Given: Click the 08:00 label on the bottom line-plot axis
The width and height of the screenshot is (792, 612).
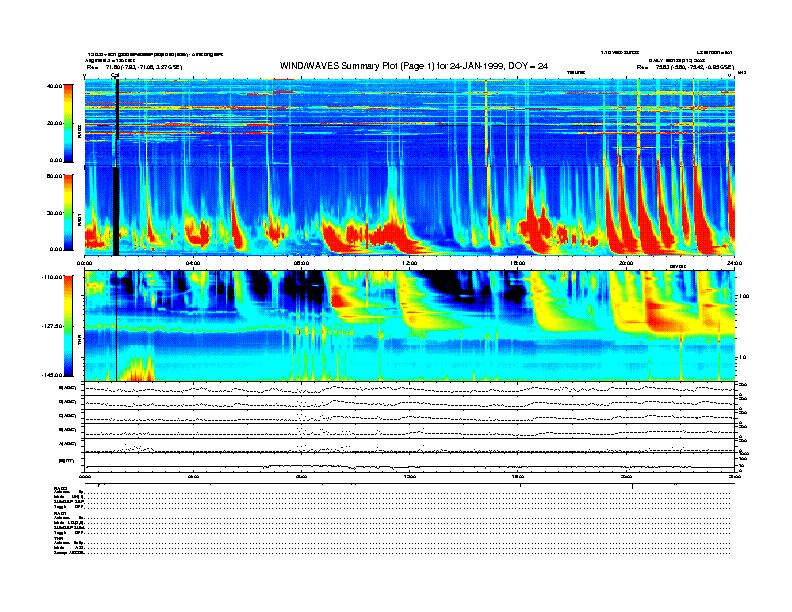Looking at the screenshot, I should pos(301,476).
